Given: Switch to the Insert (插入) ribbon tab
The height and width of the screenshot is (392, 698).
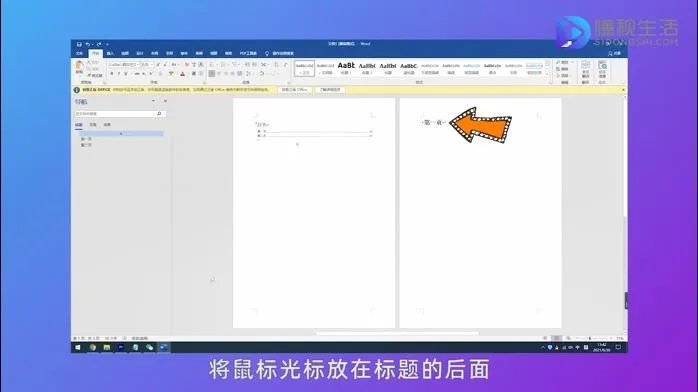Looking at the screenshot, I should coord(110,53).
